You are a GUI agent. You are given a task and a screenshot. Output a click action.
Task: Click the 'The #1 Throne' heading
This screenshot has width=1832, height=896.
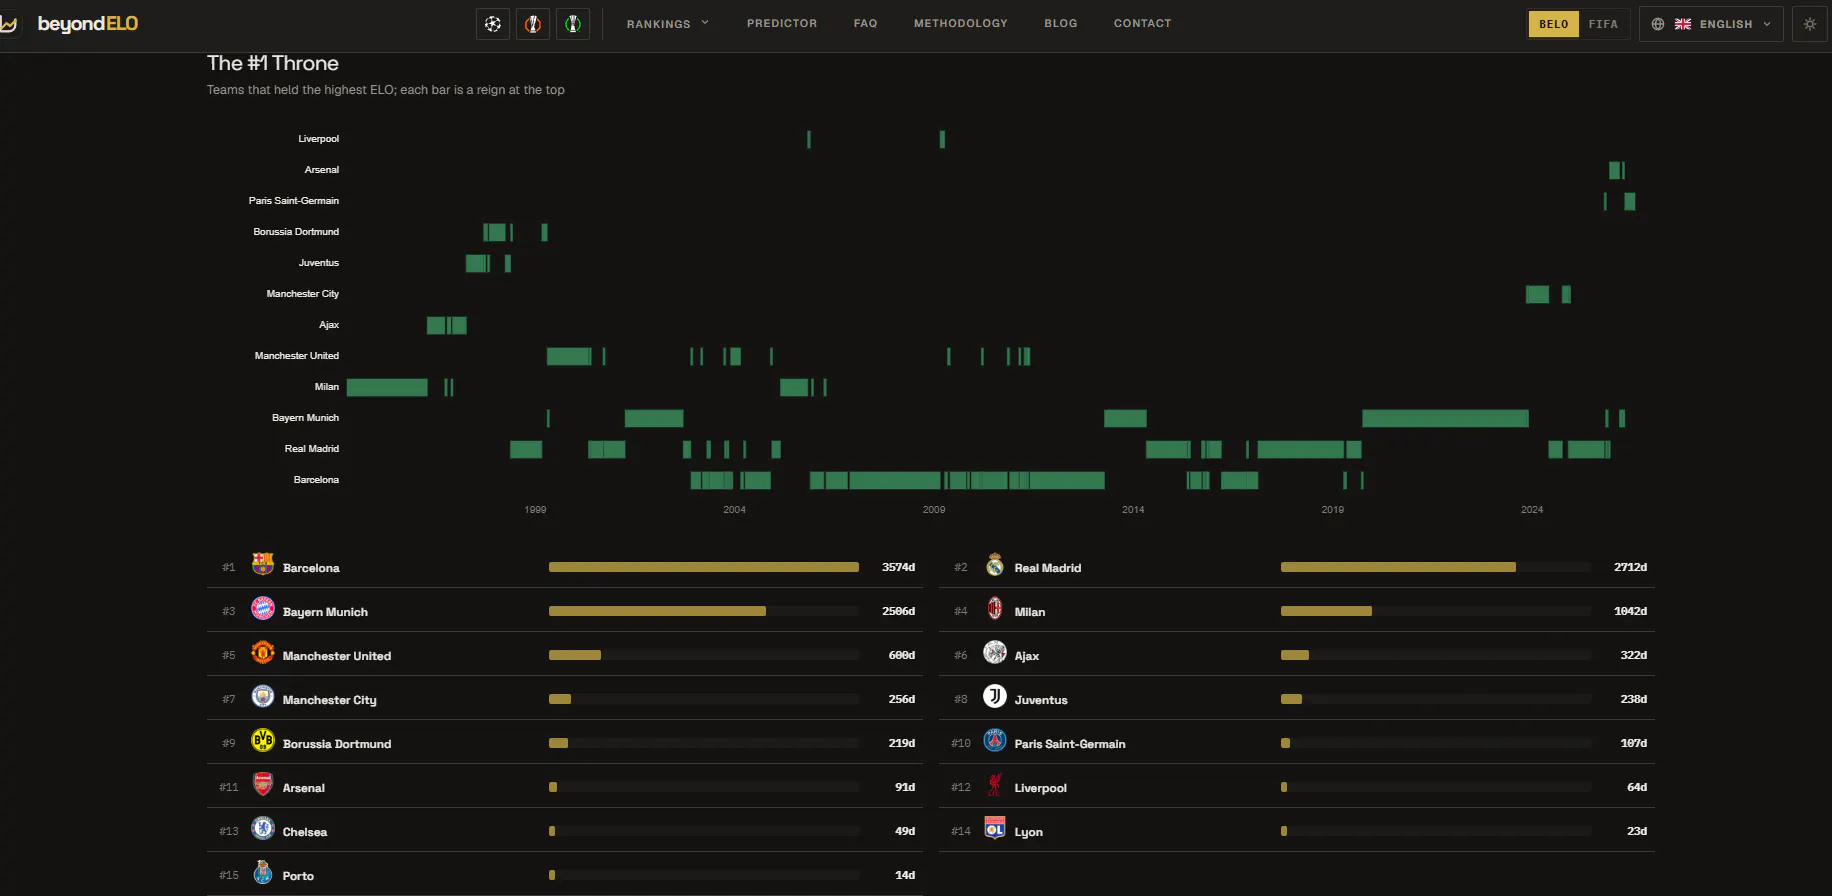[x=273, y=63]
